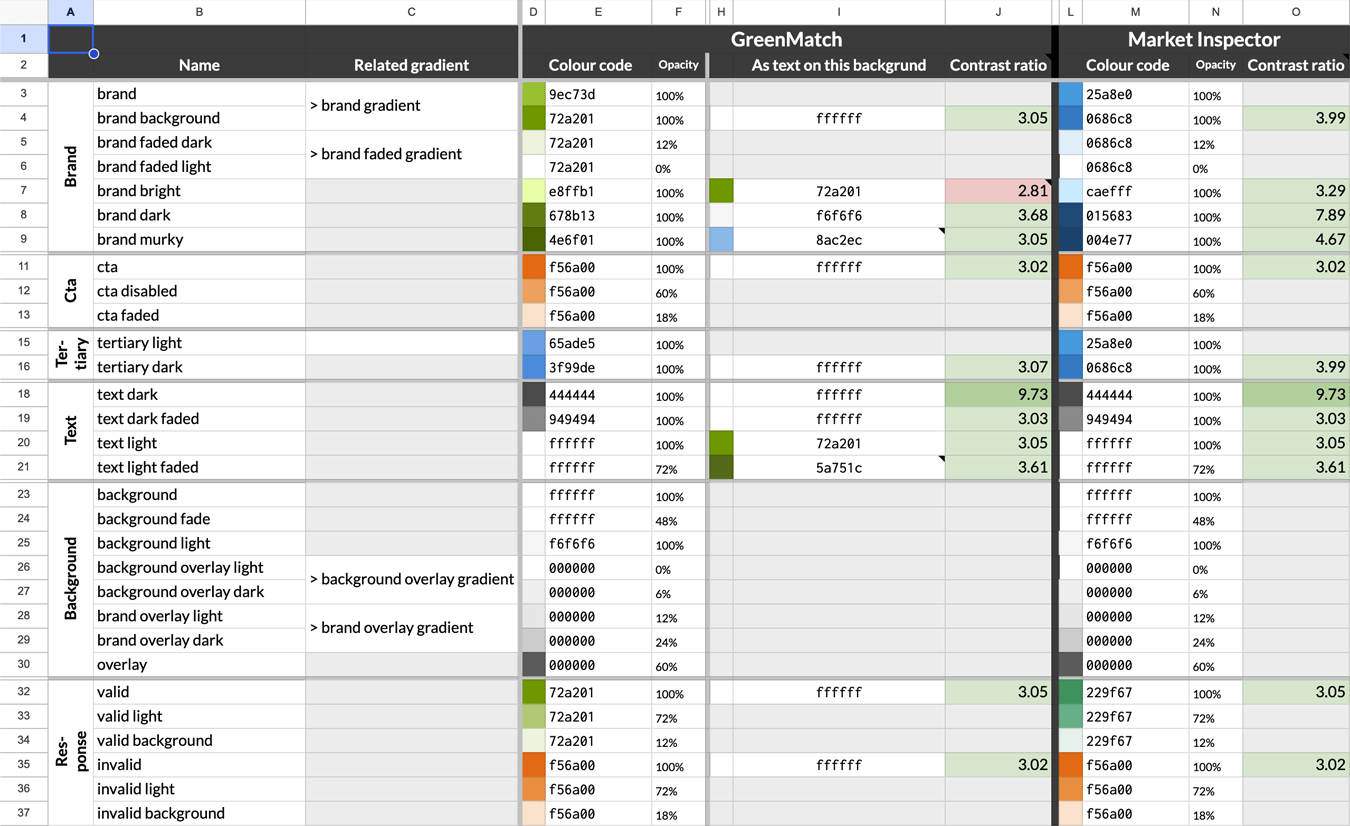The image size is (1350, 826).
Task: Click the GreenMatch swatch in the tertiary dark row
Action: pyautogui.click(x=533, y=368)
